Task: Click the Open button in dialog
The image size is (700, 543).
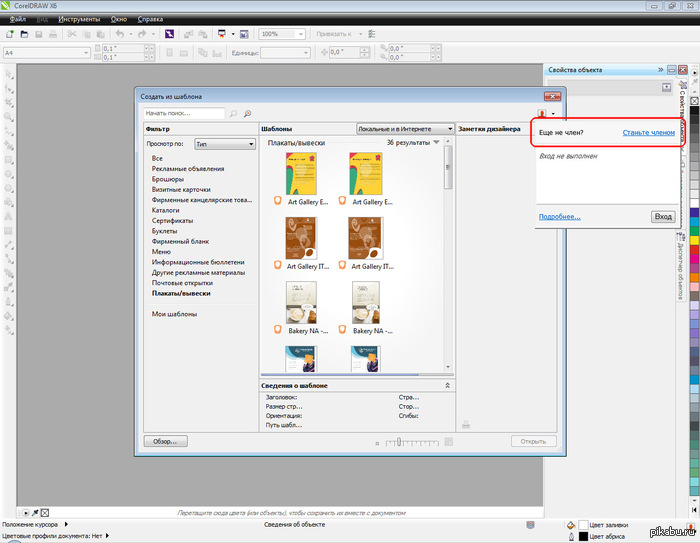Action: (x=533, y=441)
